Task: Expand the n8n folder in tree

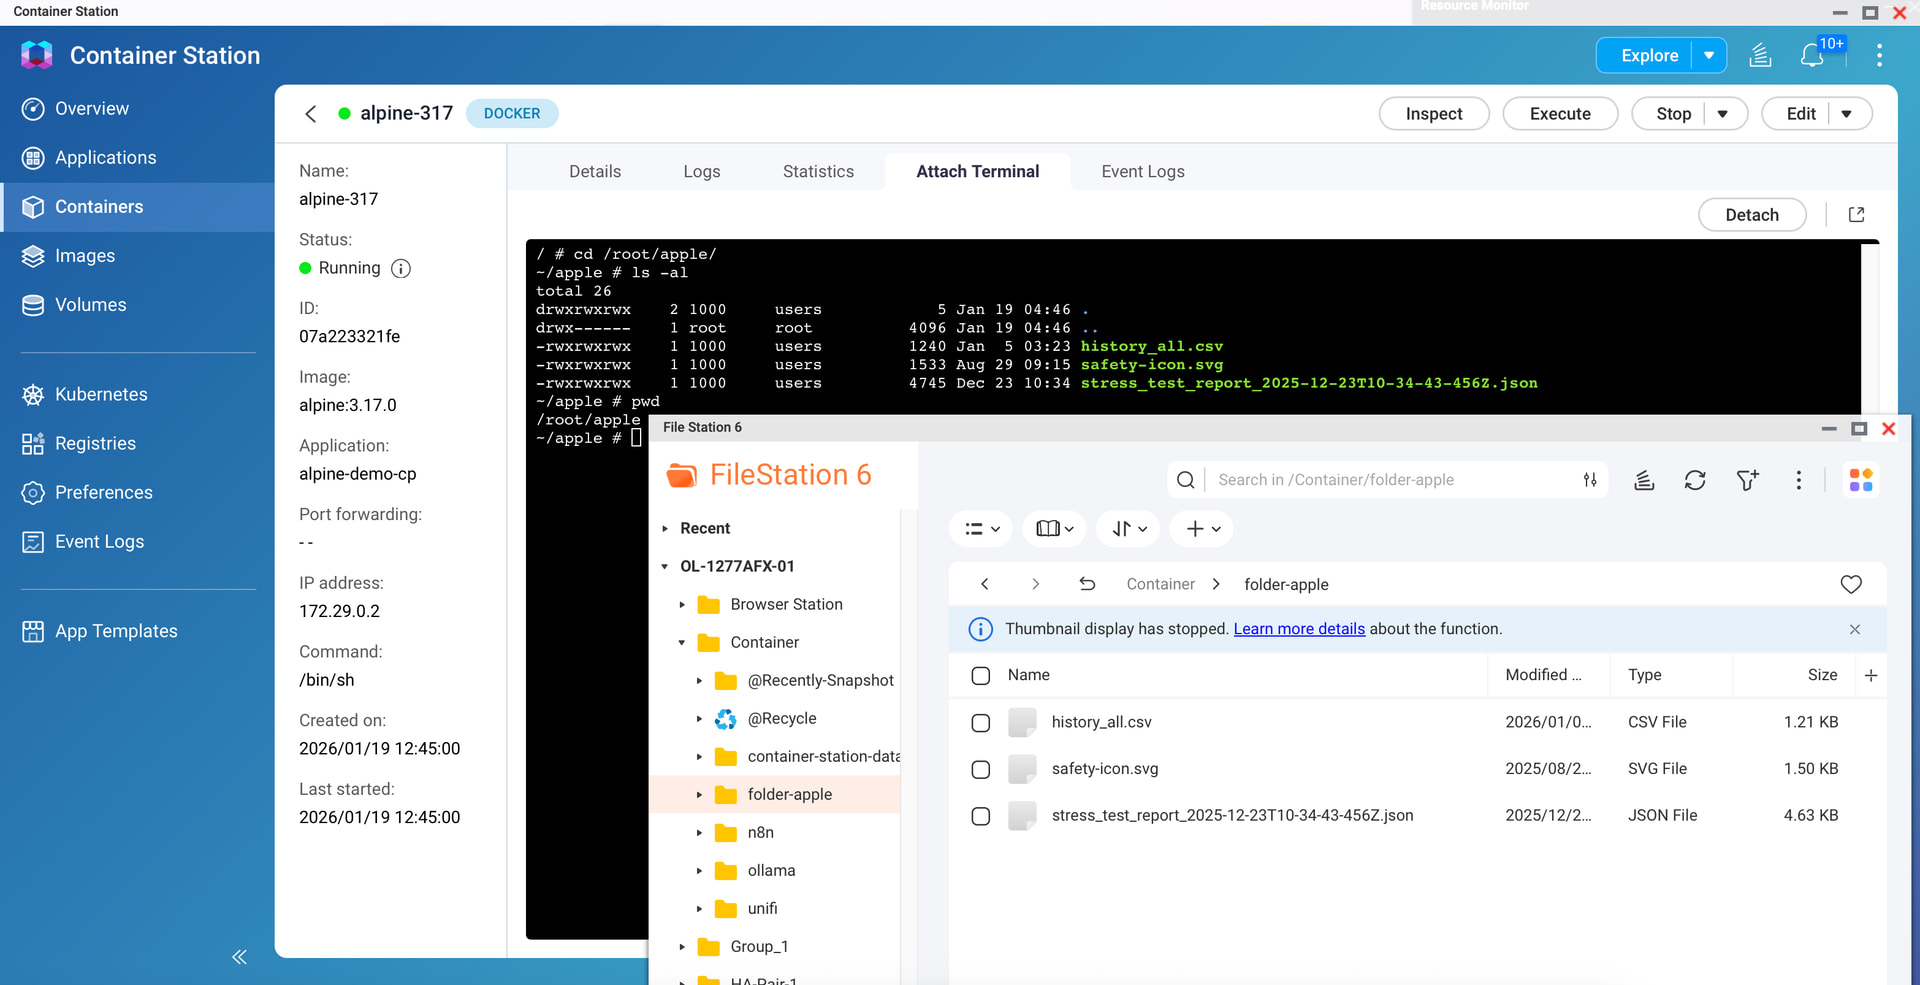Action: click(699, 833)
